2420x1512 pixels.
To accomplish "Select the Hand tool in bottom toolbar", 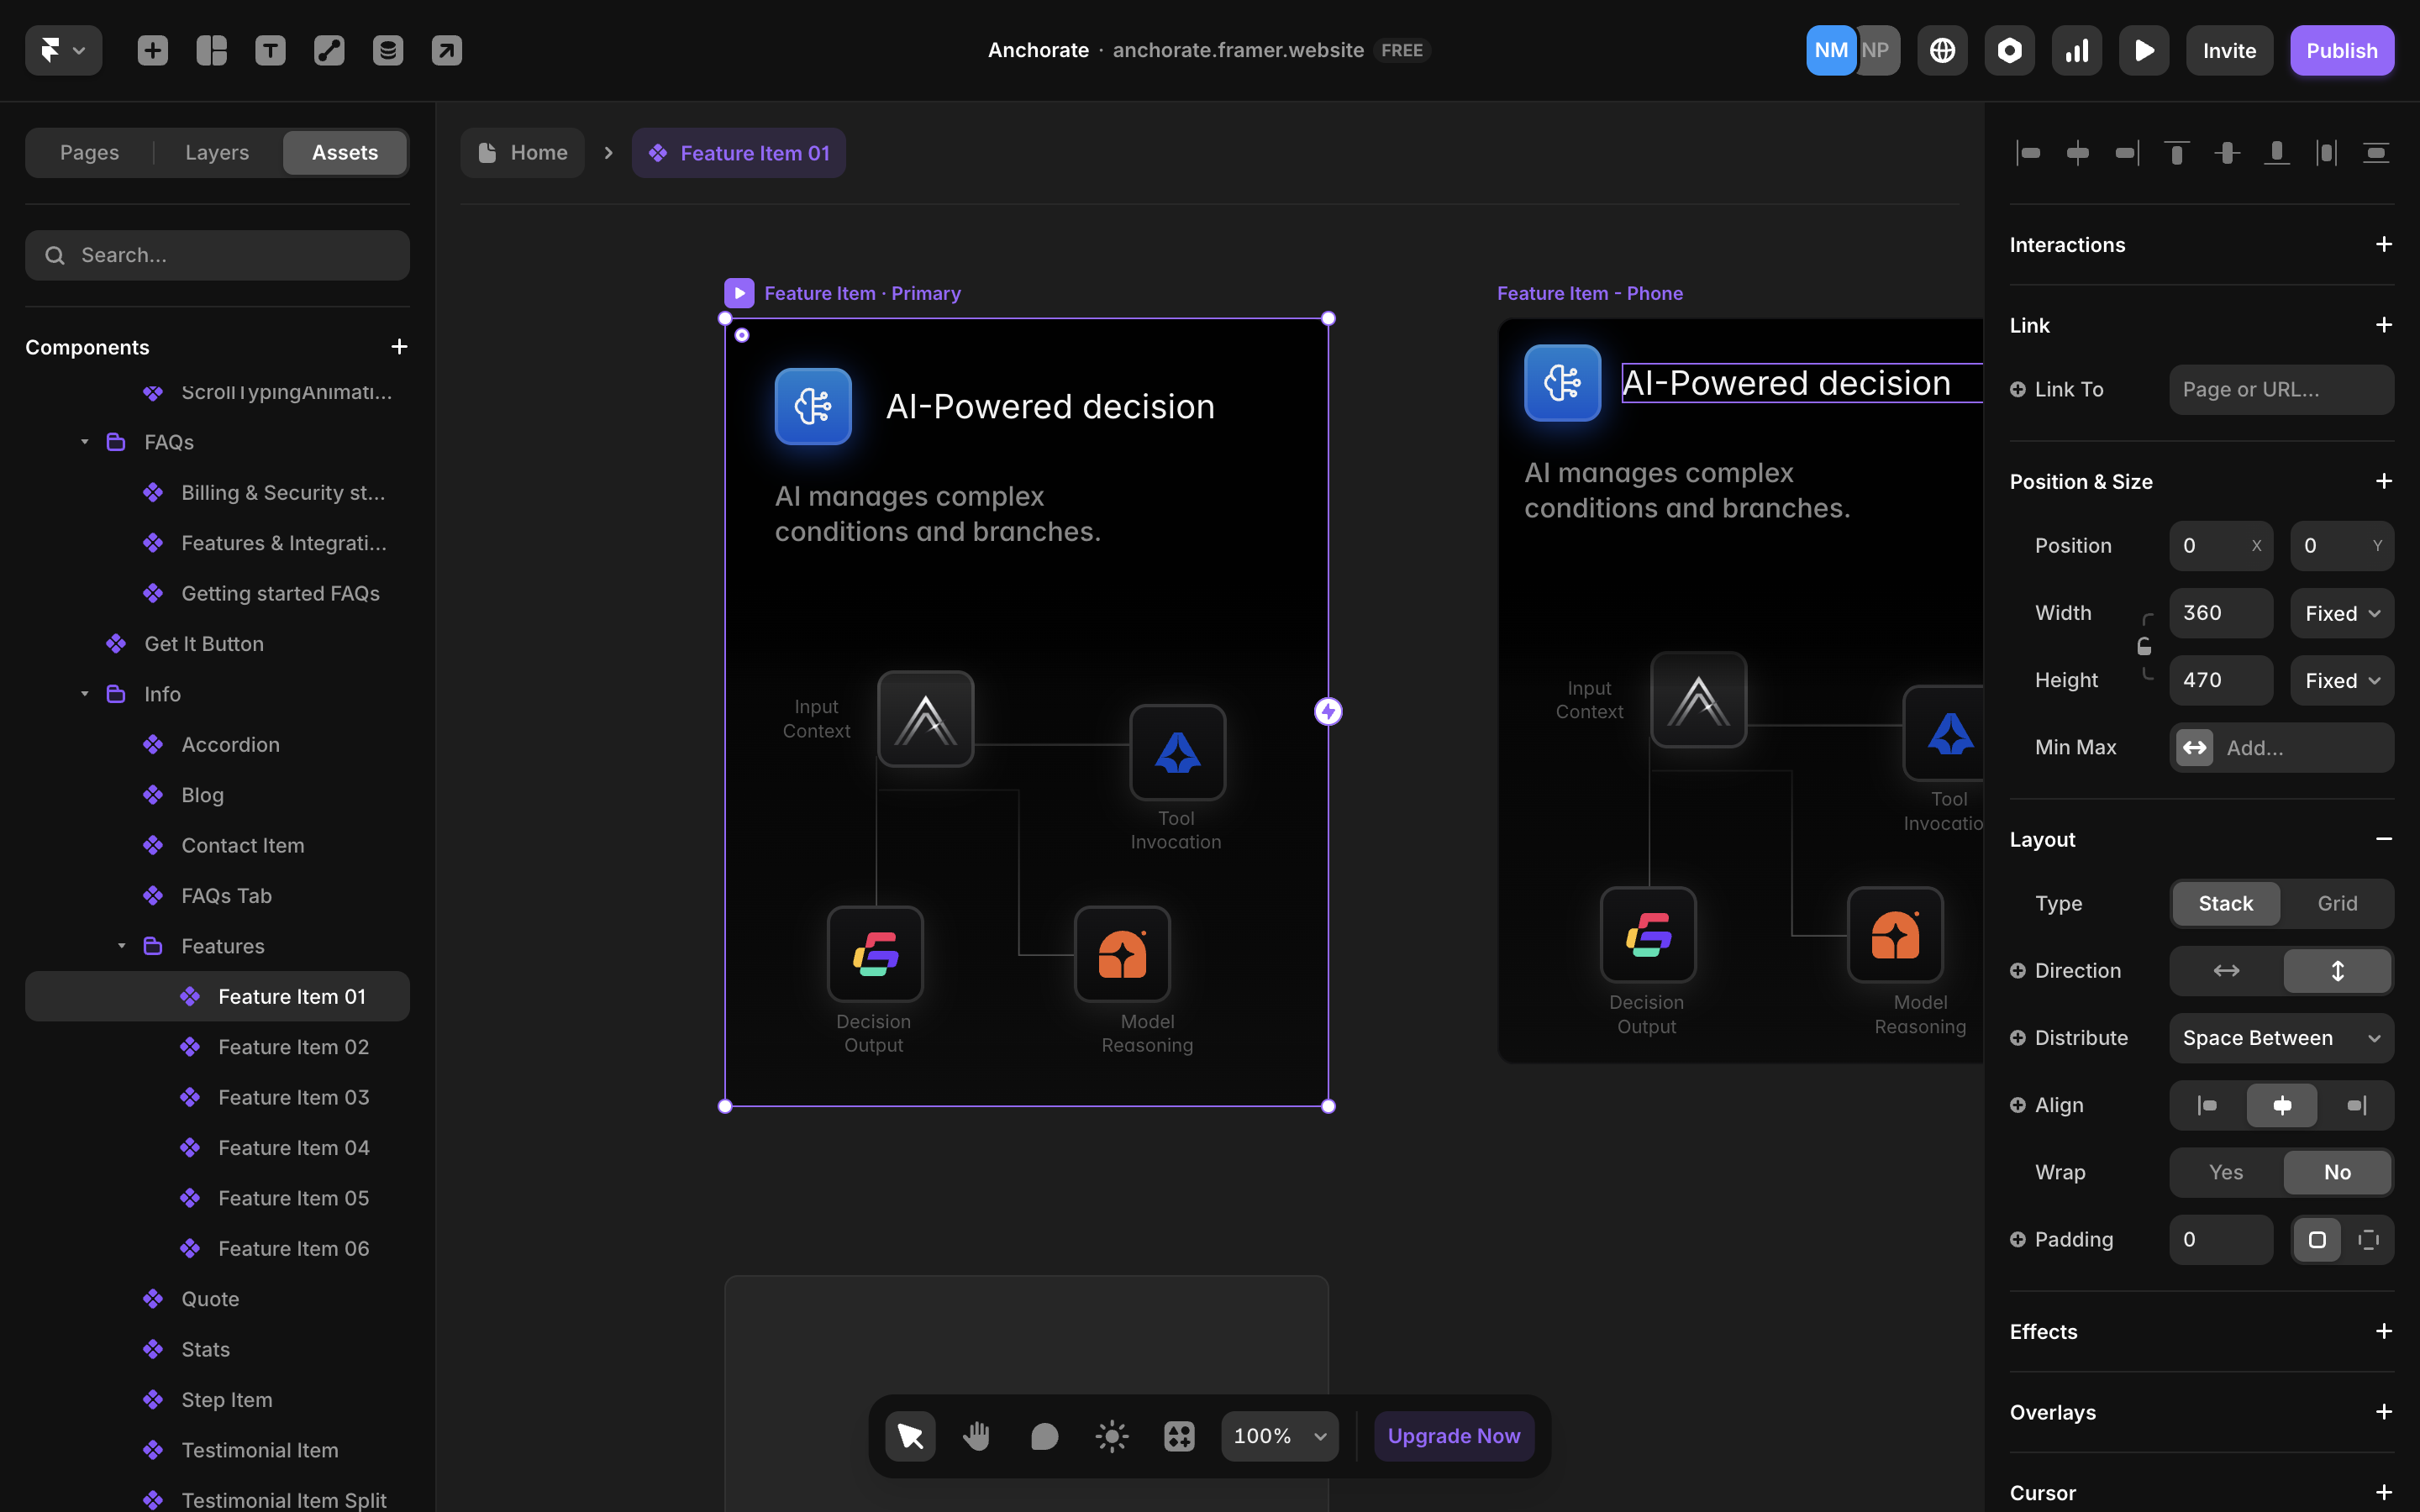I will 976,1436.
